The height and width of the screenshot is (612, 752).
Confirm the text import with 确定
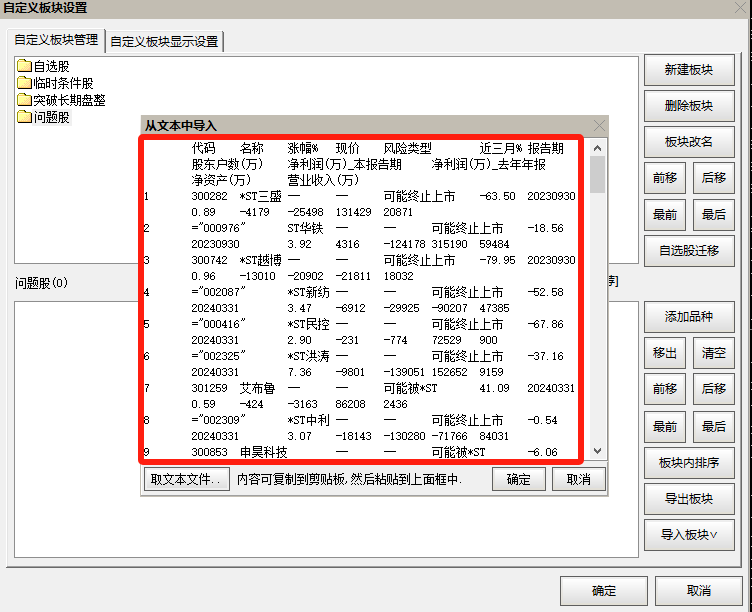(518, 480)
